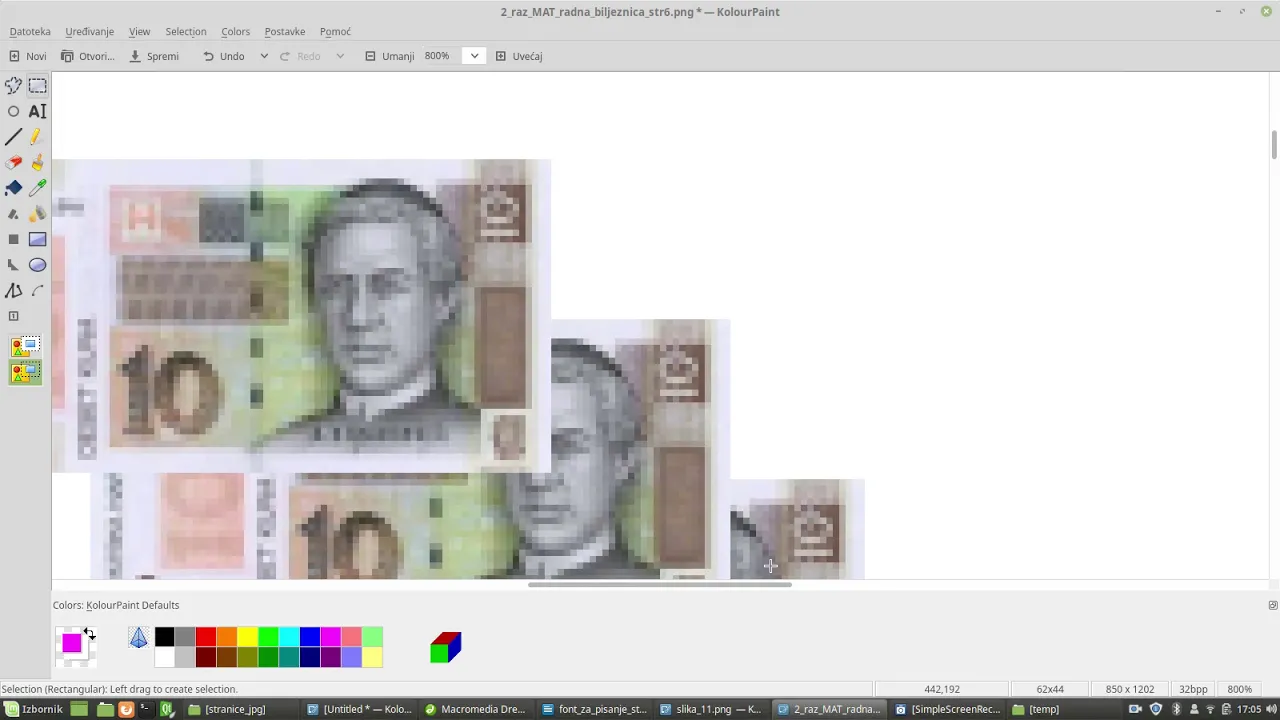
Task: Open the Selection menu
Action: [x=186, y=32]
